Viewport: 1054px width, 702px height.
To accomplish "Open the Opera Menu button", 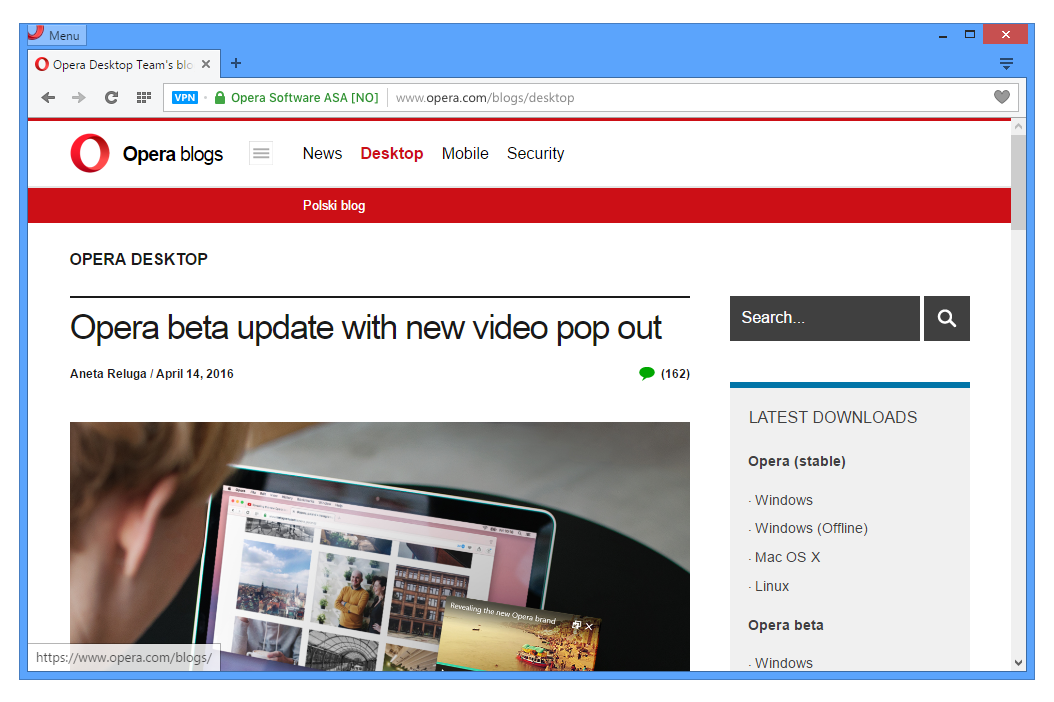I will coord(57,35).
